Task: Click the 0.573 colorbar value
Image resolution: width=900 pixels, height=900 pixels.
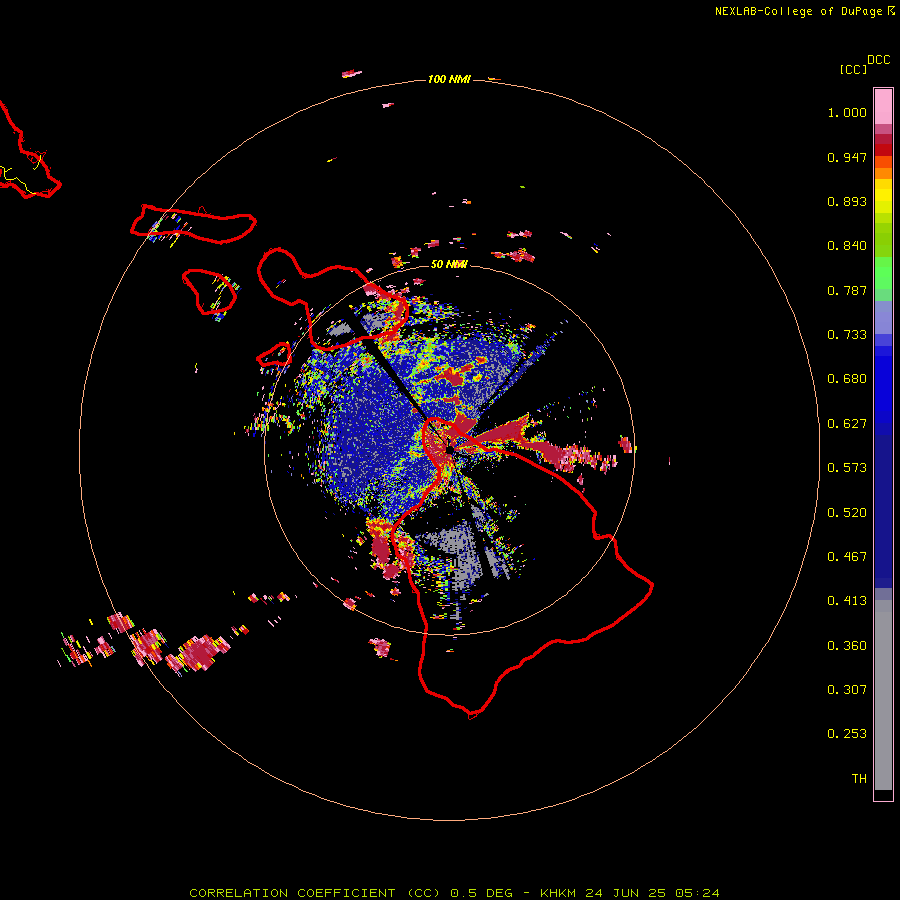Action: click(847, 468)
